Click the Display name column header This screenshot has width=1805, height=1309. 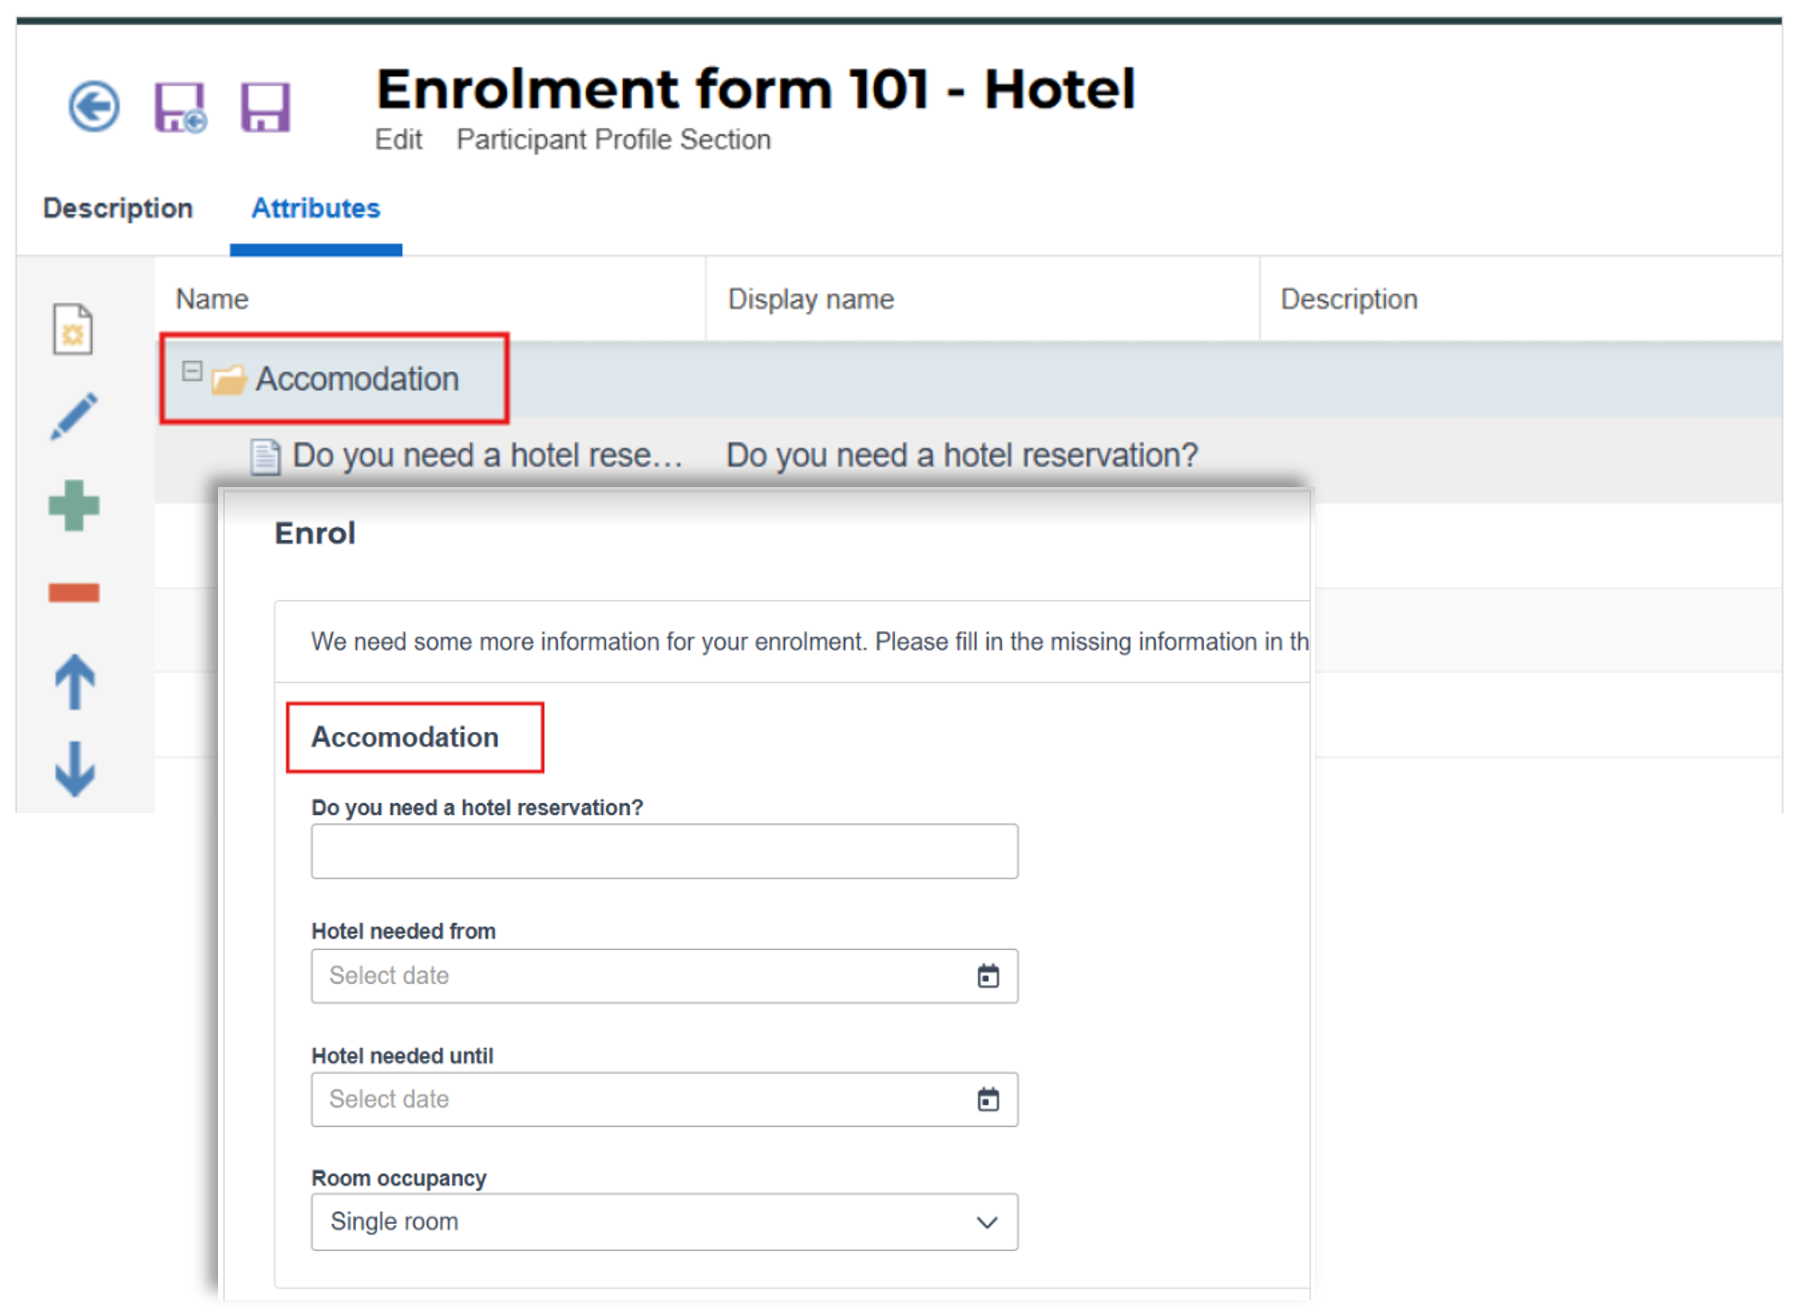(810, 298)
